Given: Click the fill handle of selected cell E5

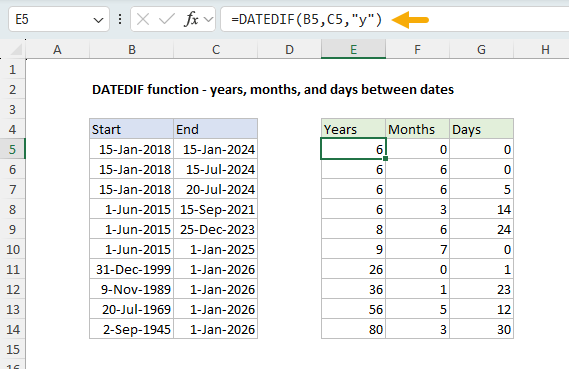Looking at the screenshot, I should (385, 159).
